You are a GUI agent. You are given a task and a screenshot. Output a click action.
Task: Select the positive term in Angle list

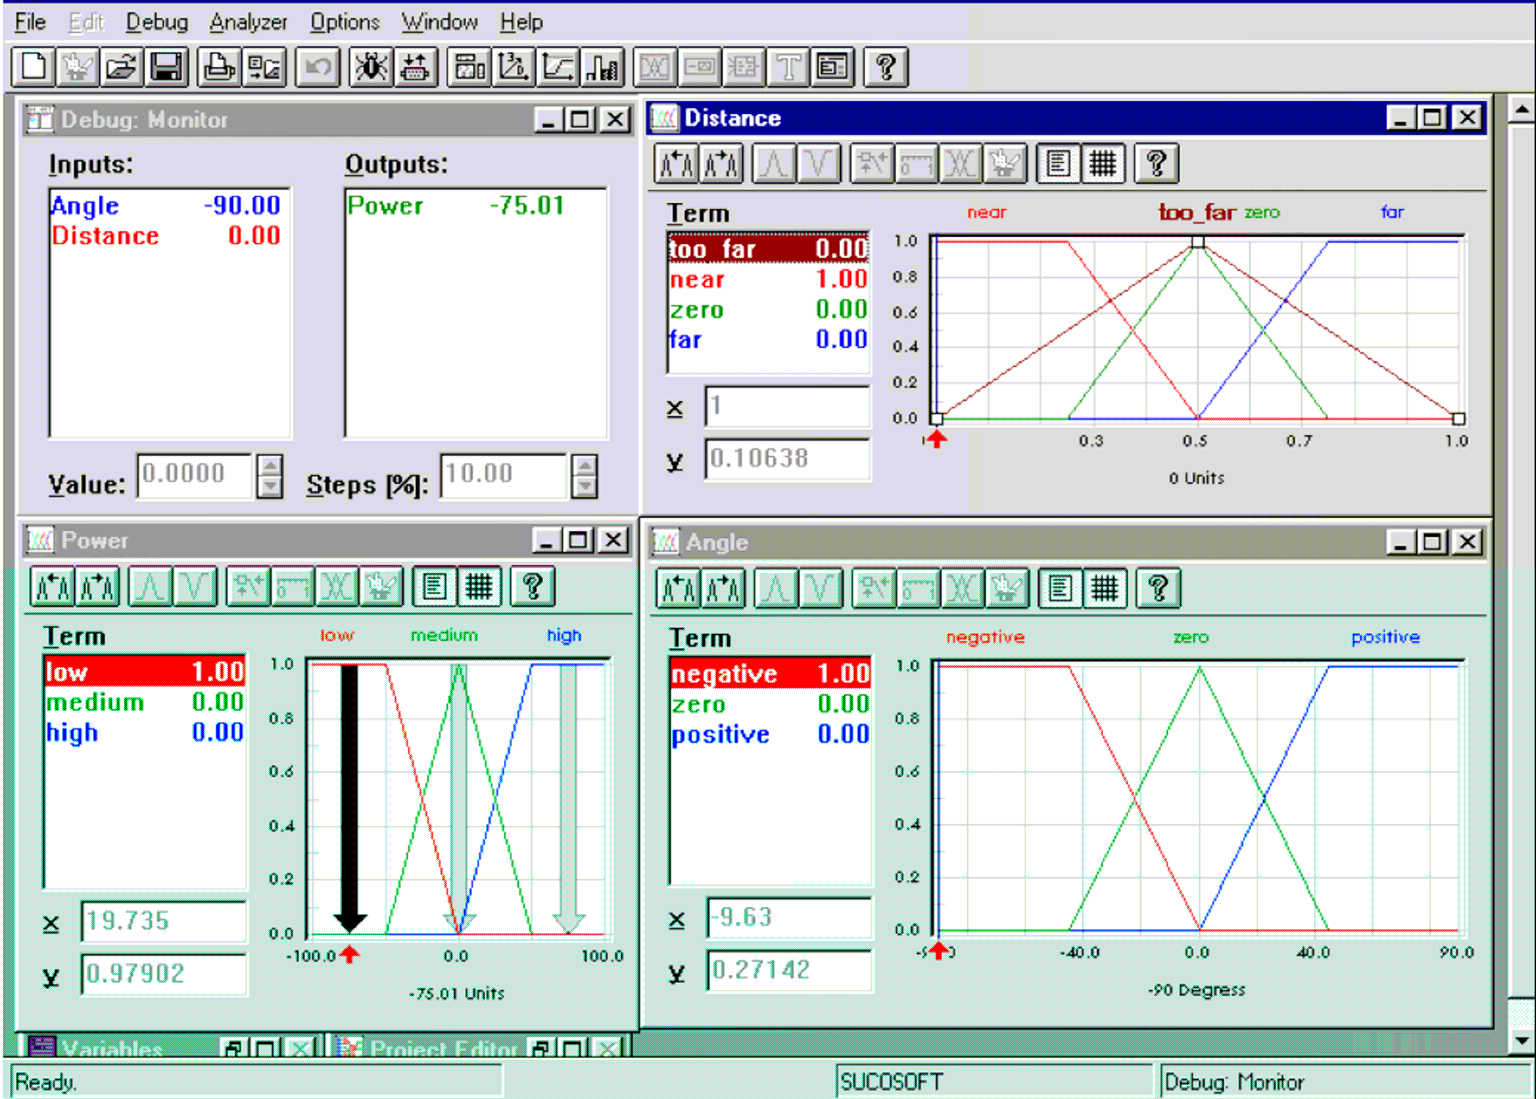[770, 734]
